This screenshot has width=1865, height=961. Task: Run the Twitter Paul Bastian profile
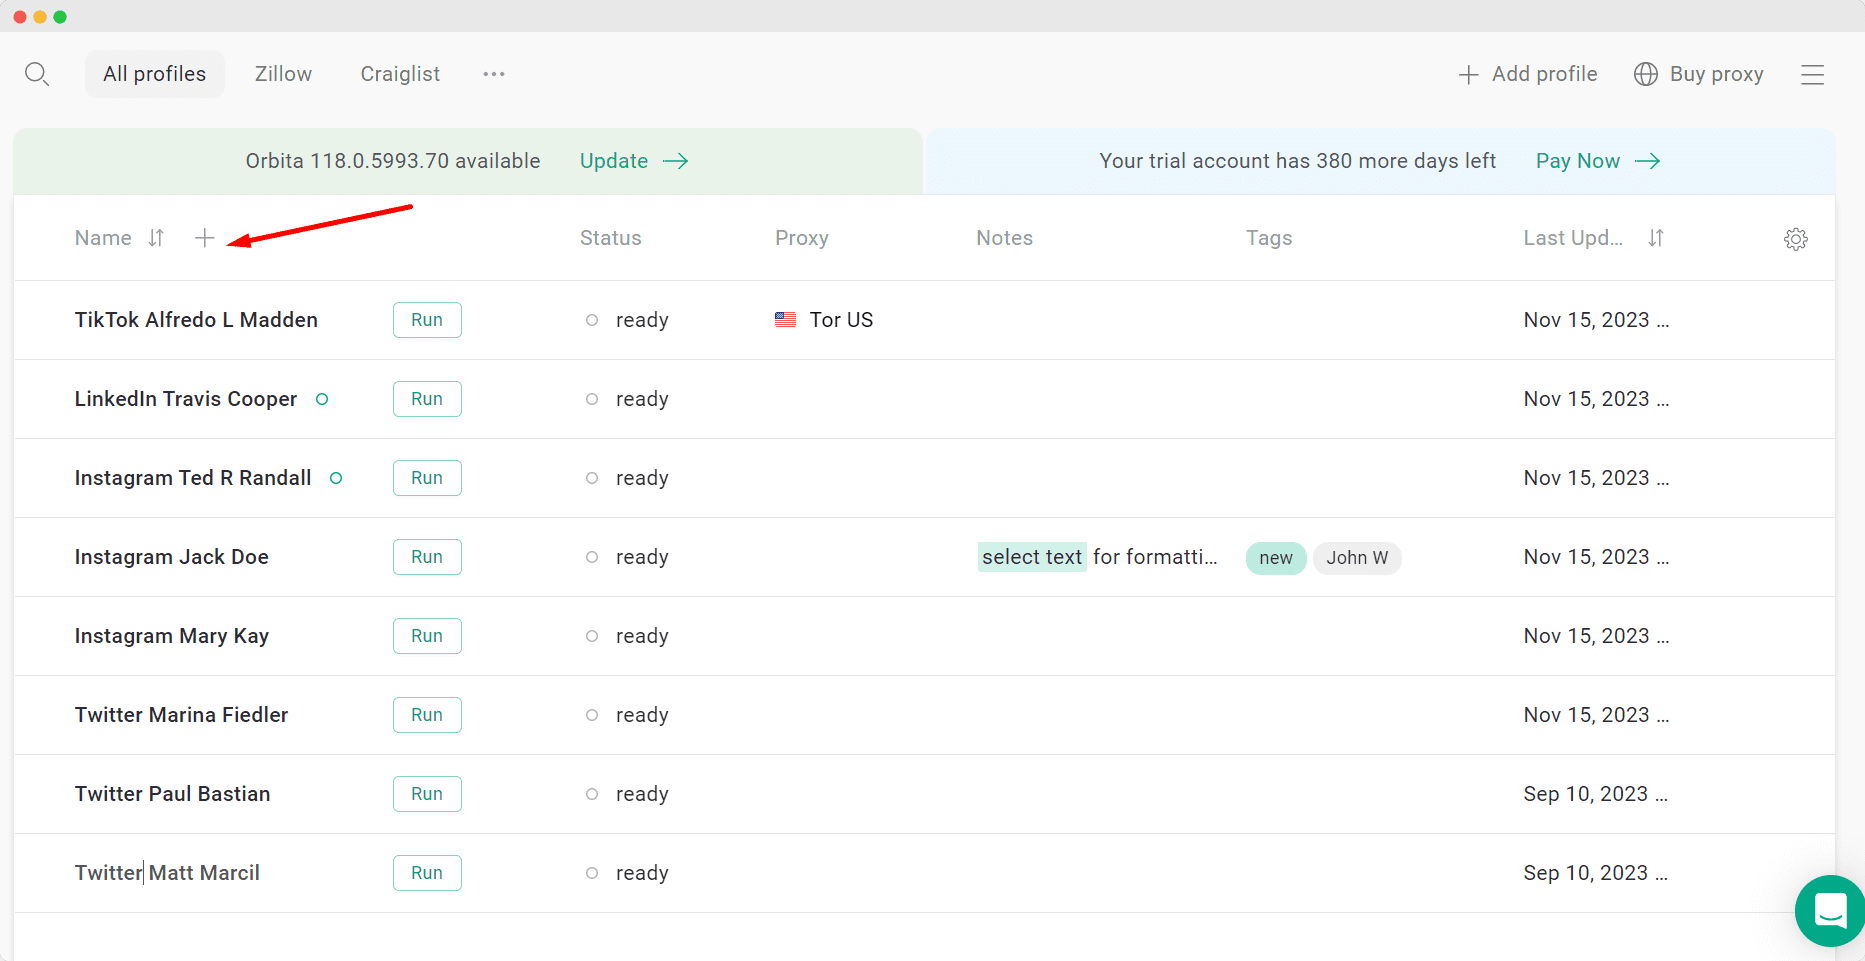pos(427,794)
